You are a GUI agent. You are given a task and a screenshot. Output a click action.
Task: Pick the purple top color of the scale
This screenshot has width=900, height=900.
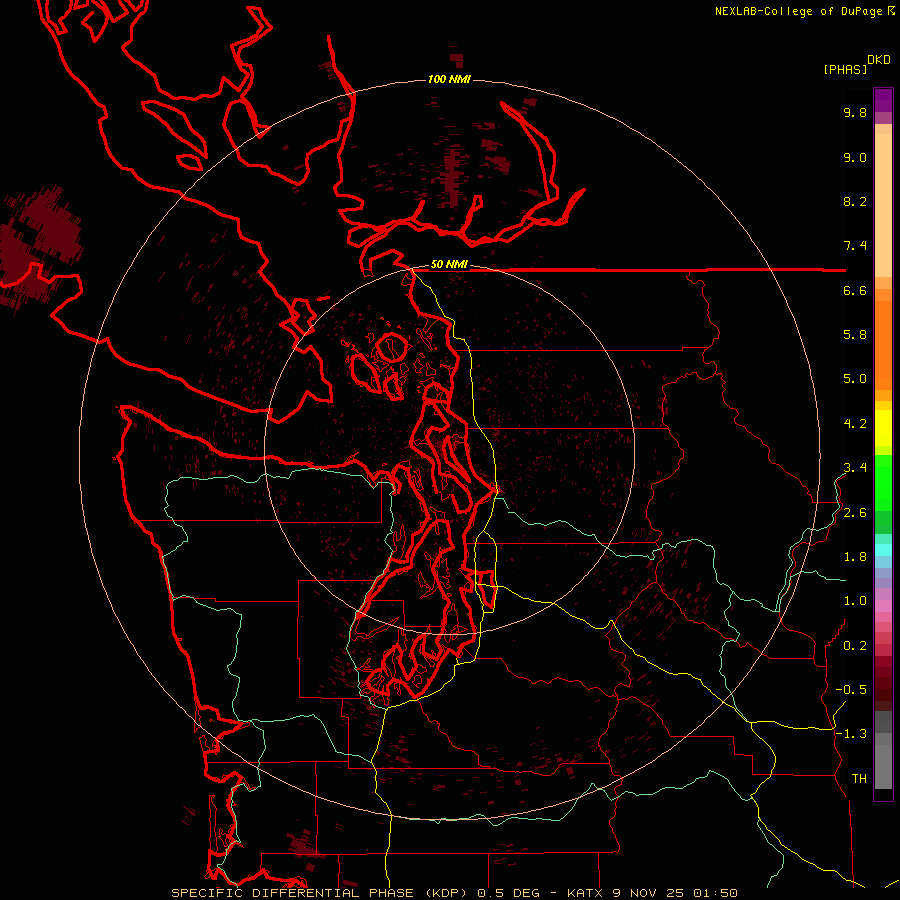click(x=883, y=100)
